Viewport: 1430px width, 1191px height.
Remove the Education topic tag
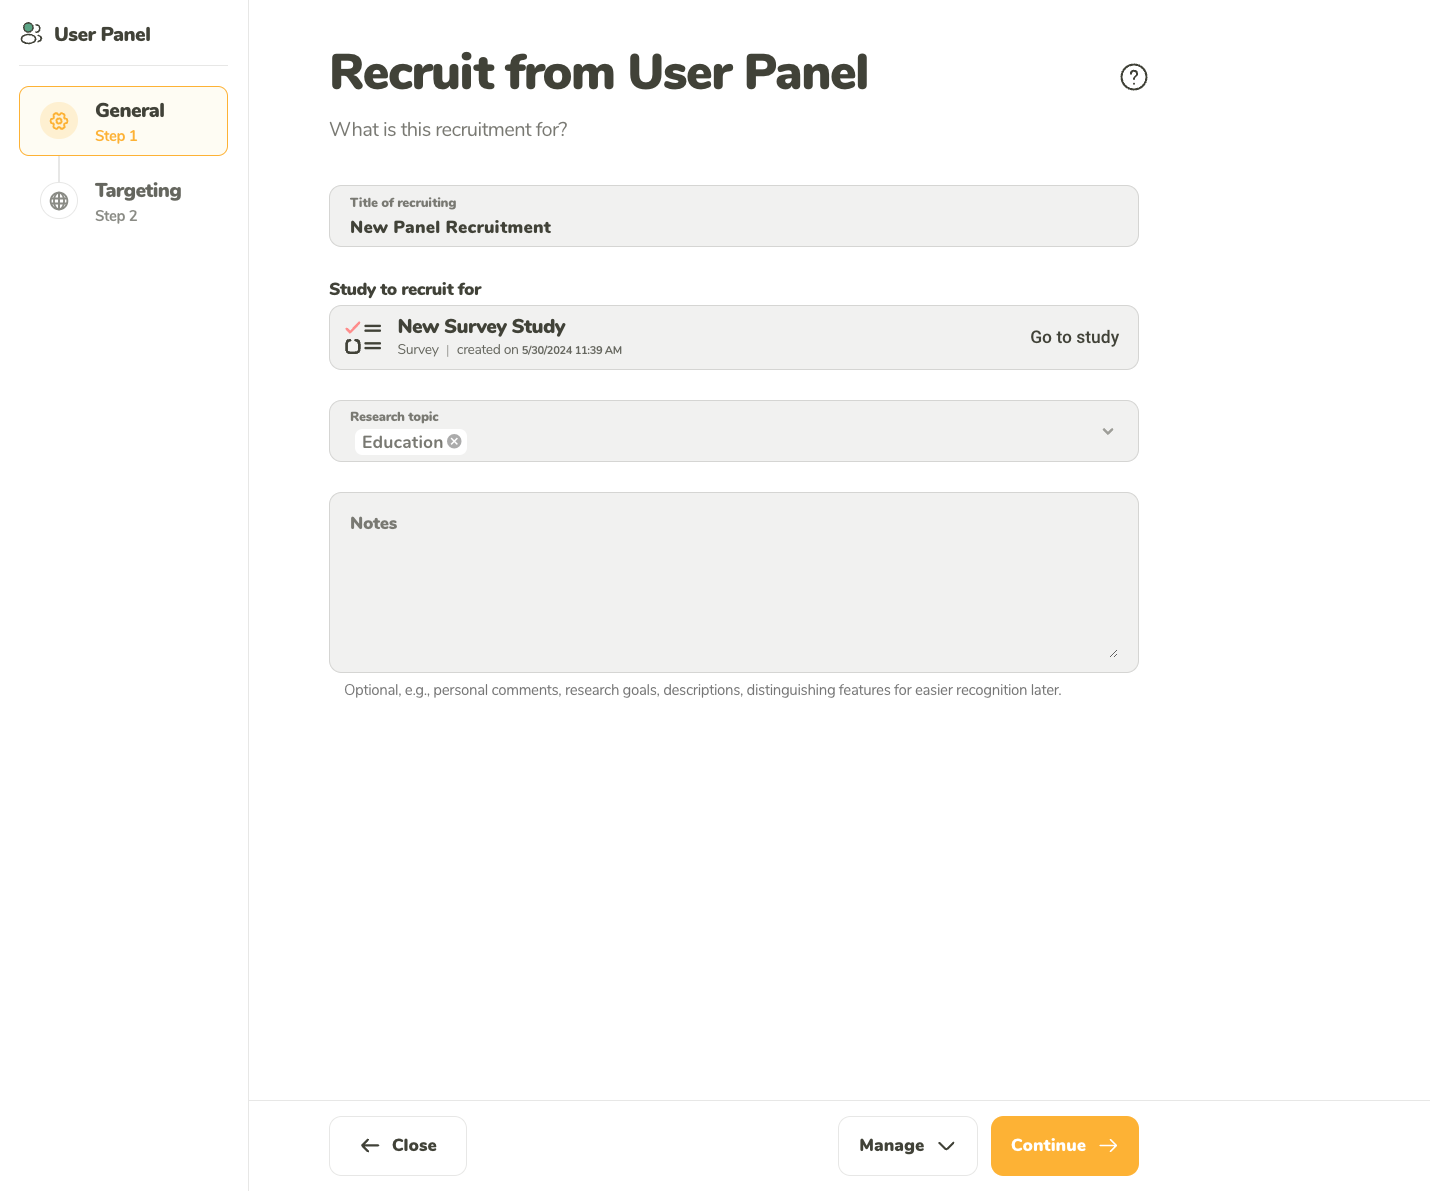tap(454, 441)
